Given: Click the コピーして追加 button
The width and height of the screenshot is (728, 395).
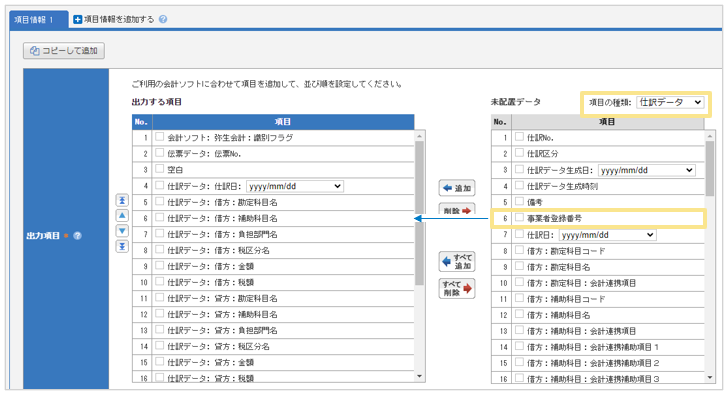Looking at the screenshot, I should coord(64,51).
